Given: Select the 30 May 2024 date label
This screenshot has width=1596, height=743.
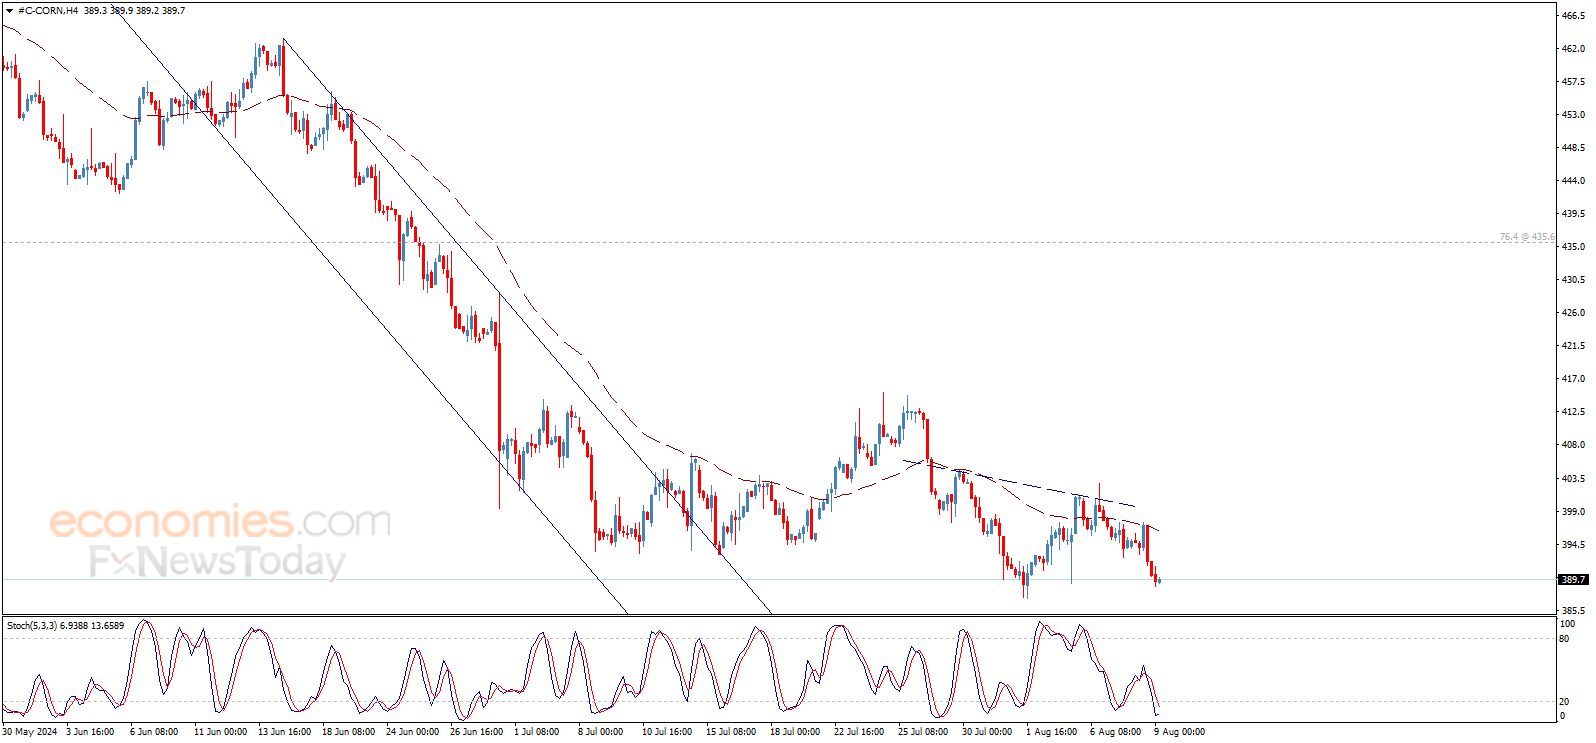Looking at the screenshot, I should point(30,732).
